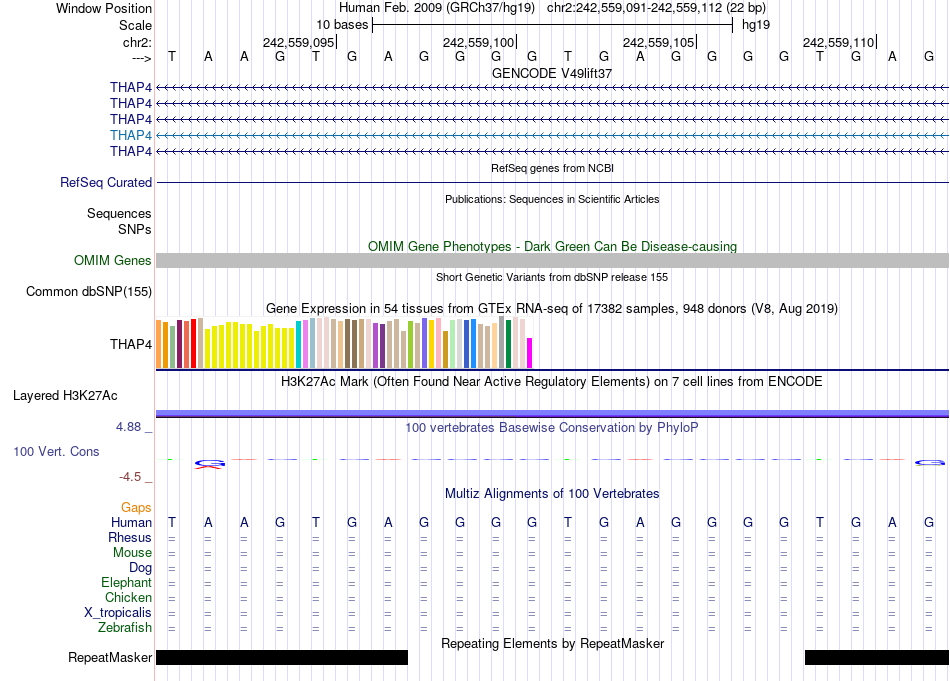Click the ---> sequence direction arrow label
Image resolution: width=950 pixels, height=681 pixels.
tap(142, 58)
